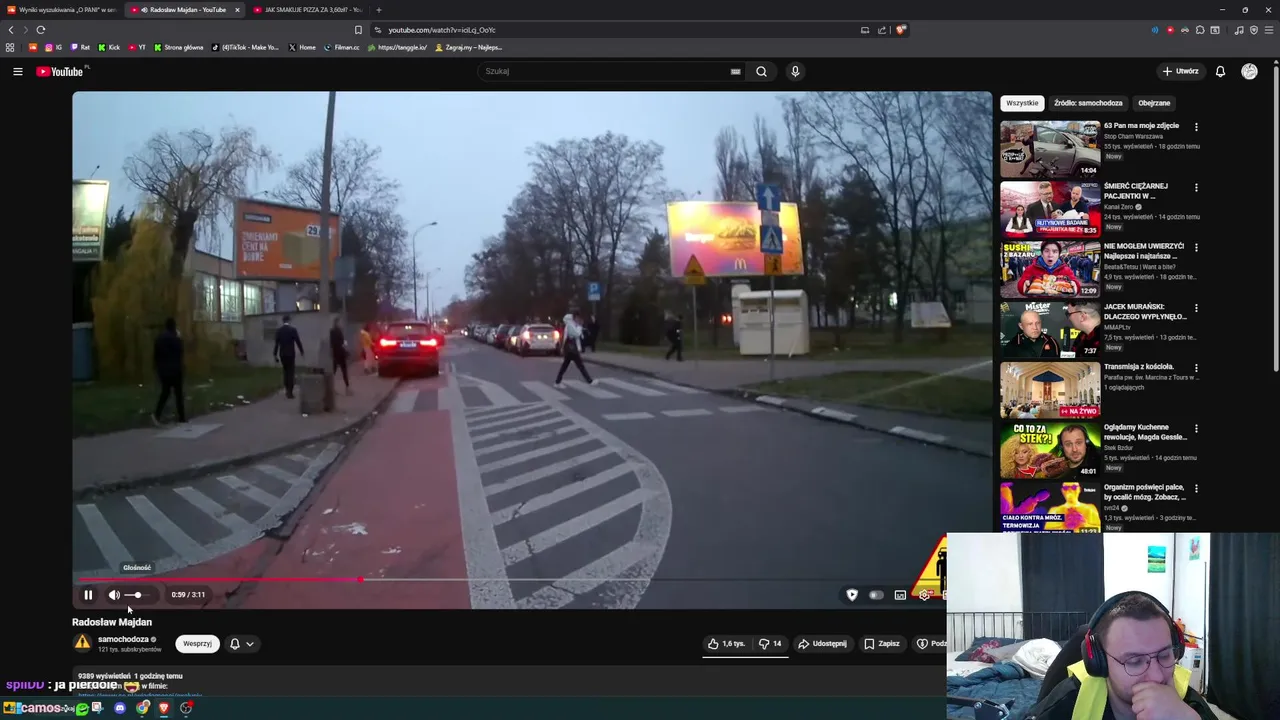The image size is (1280, 720).
Task: Open the on-screen keyboard icon in the search box
Action: pyautogui.click(x=735, y=71)
